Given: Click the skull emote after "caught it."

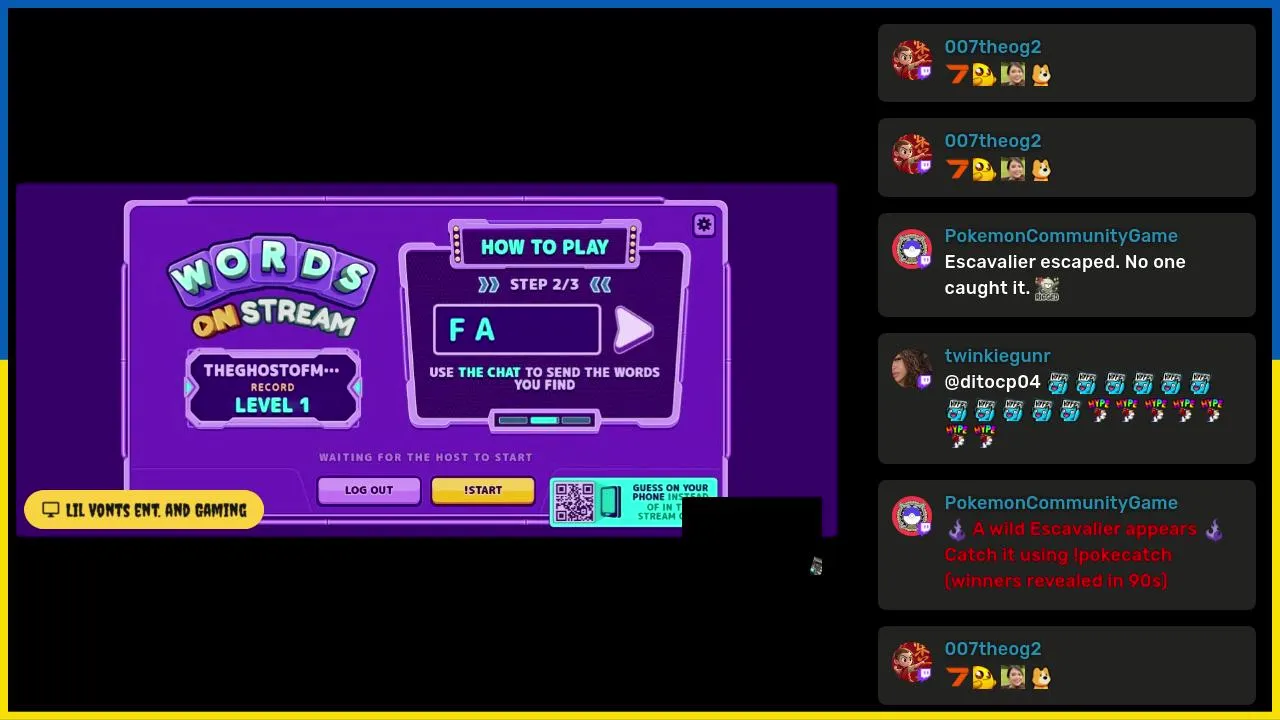Looking at the screenshot, I should coord(1047,289).
